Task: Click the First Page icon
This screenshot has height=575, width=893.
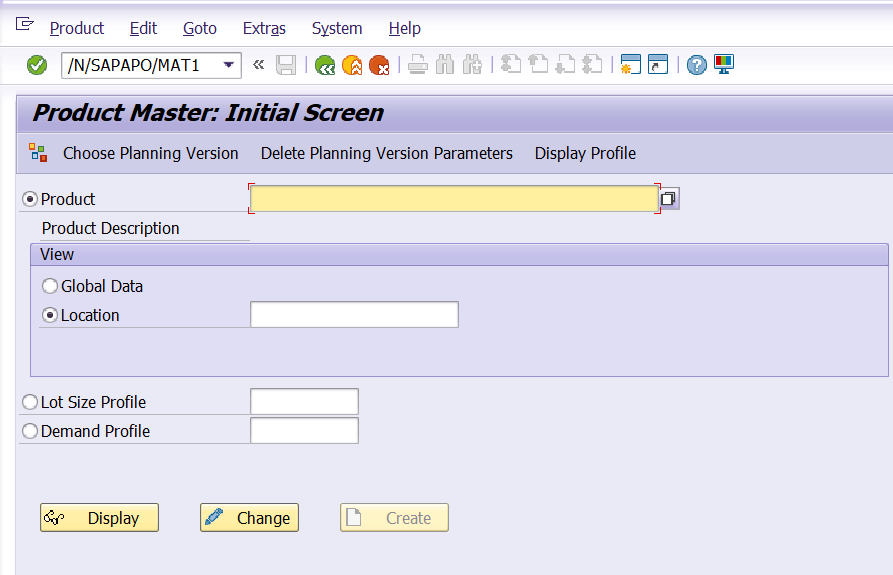Action: (510, 64)
